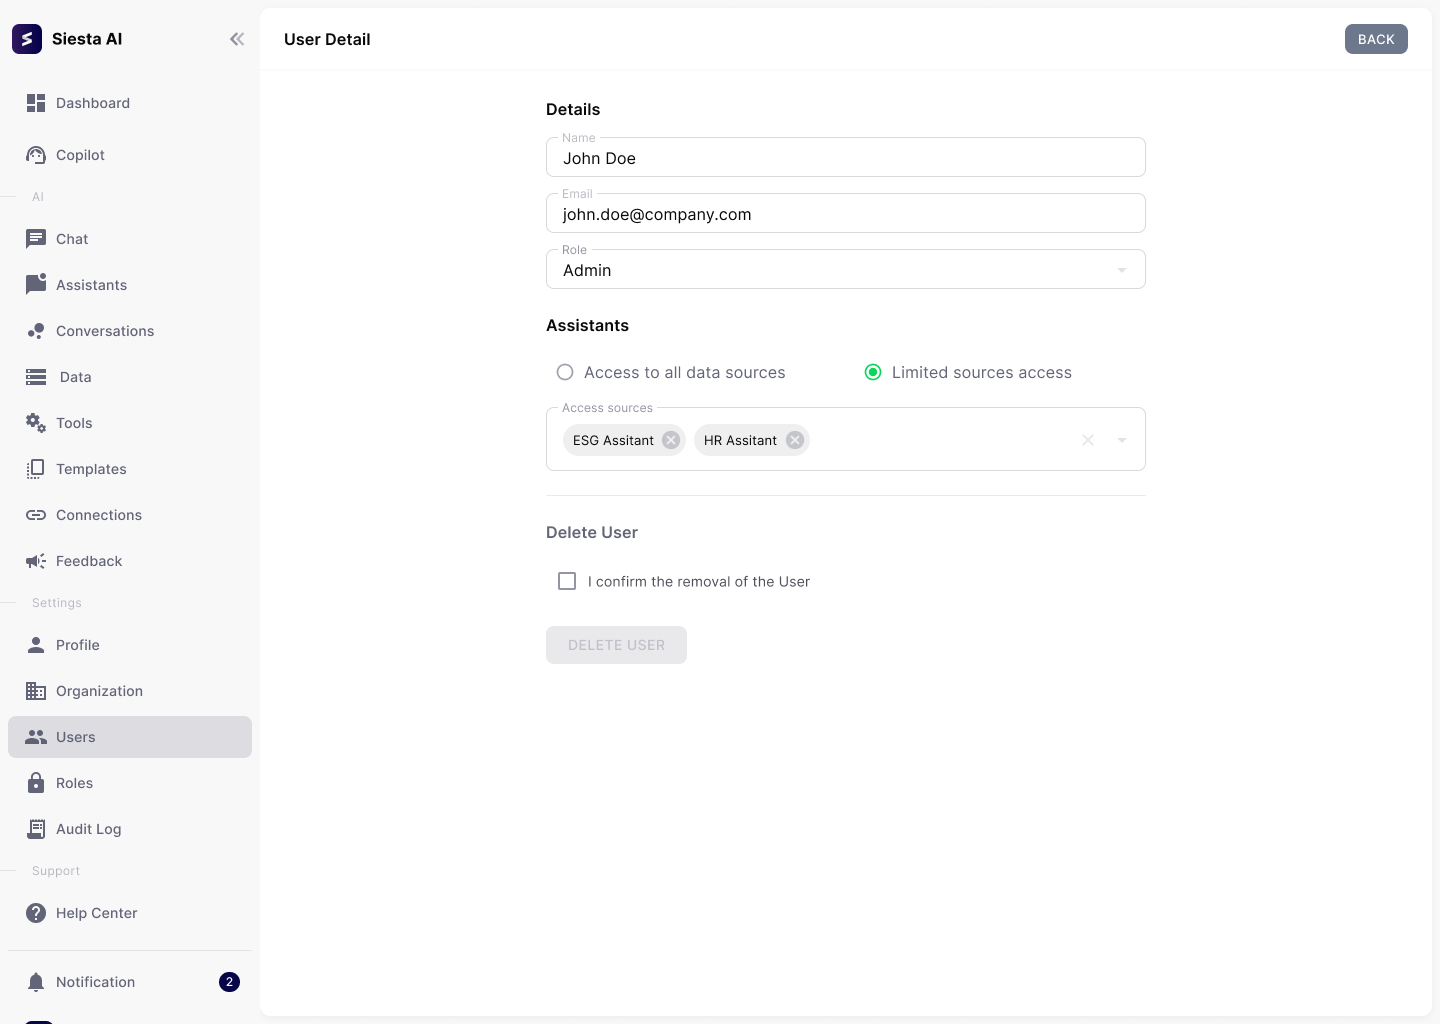This screenshot has height=1024, width=1440.
Task: Open Tools gear icon in sidebar
Action: tap(36, 423)
